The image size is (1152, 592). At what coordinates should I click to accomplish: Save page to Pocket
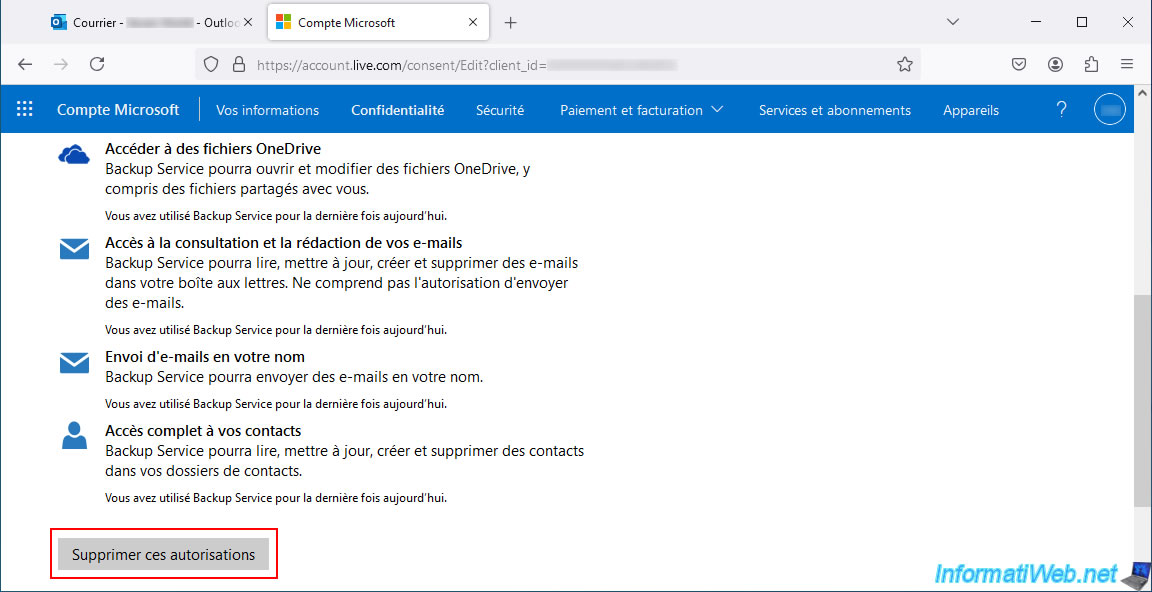point(1019,65)
